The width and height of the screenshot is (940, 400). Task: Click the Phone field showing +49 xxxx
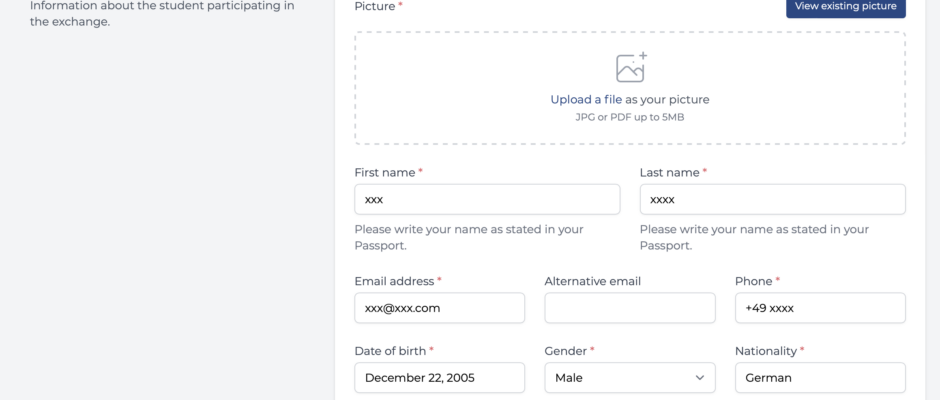(x=820, y=308)
